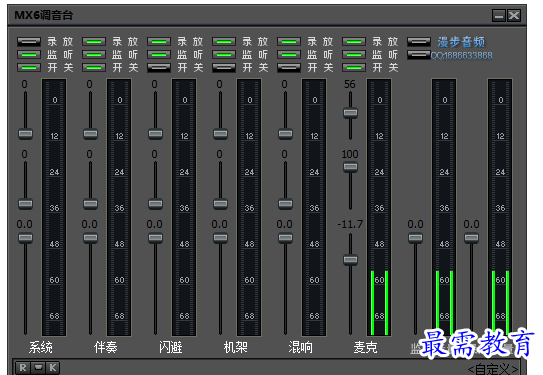Toggle 监听 switch on the 闪避 channel
543x375 pixels.
(159, 55)
